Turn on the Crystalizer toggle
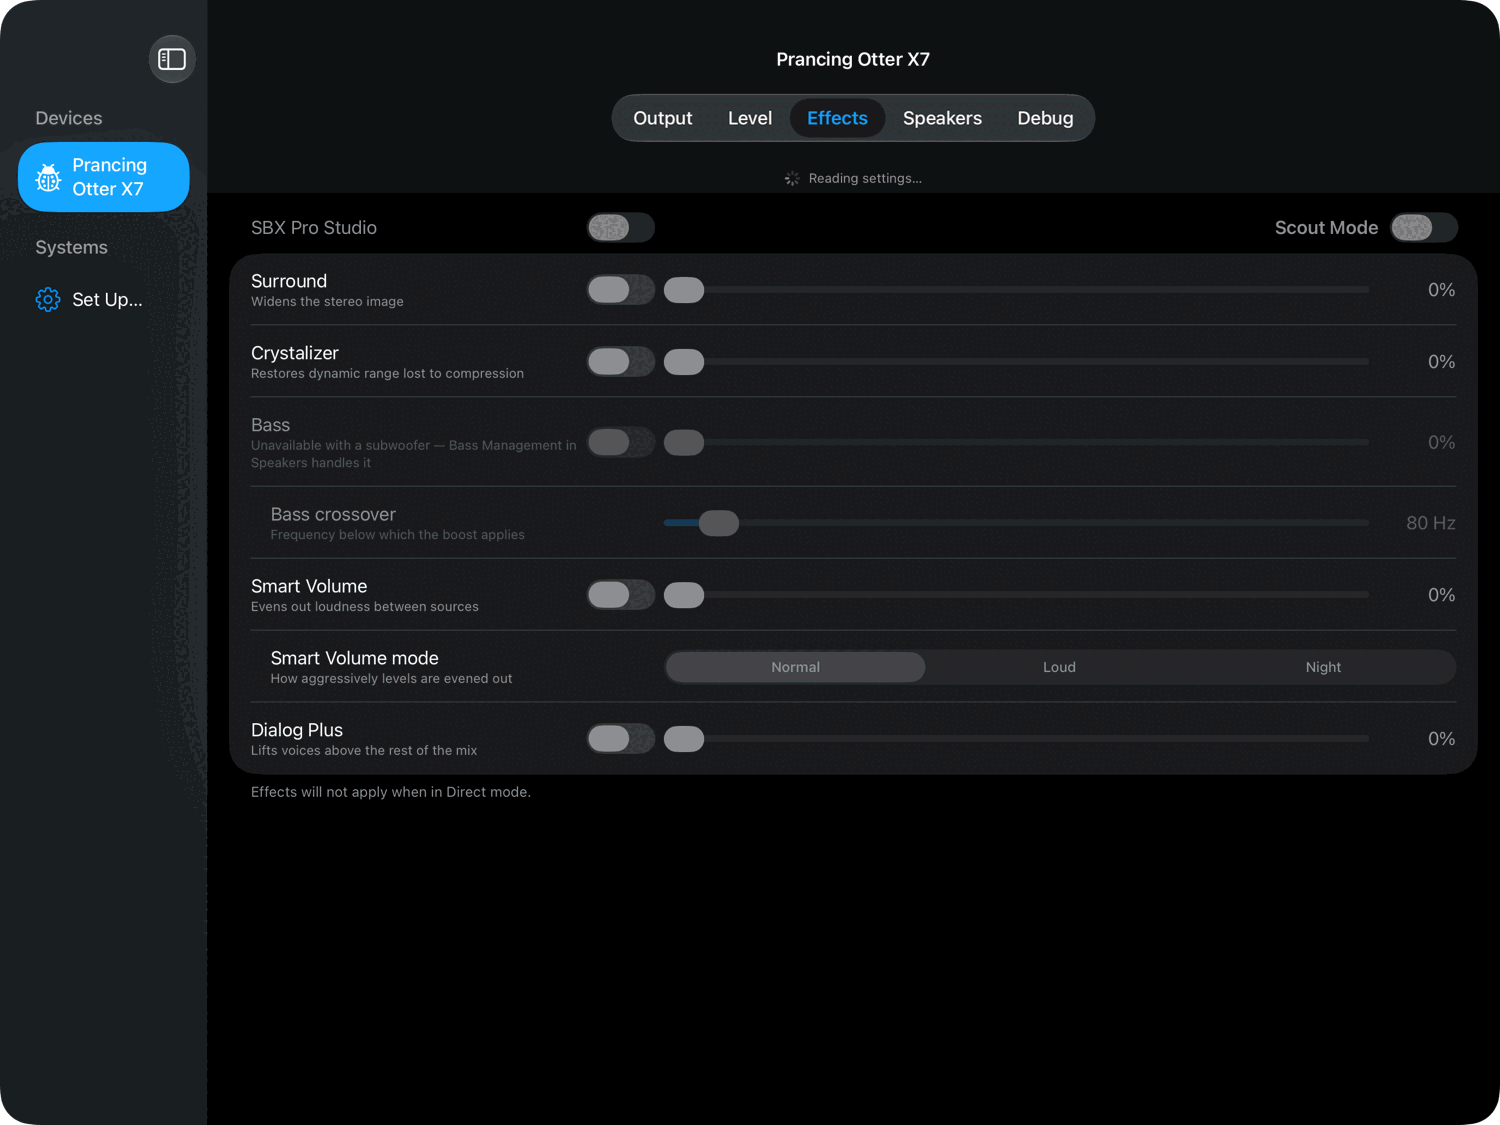The image size is (1500, 1125). (620, 361)
